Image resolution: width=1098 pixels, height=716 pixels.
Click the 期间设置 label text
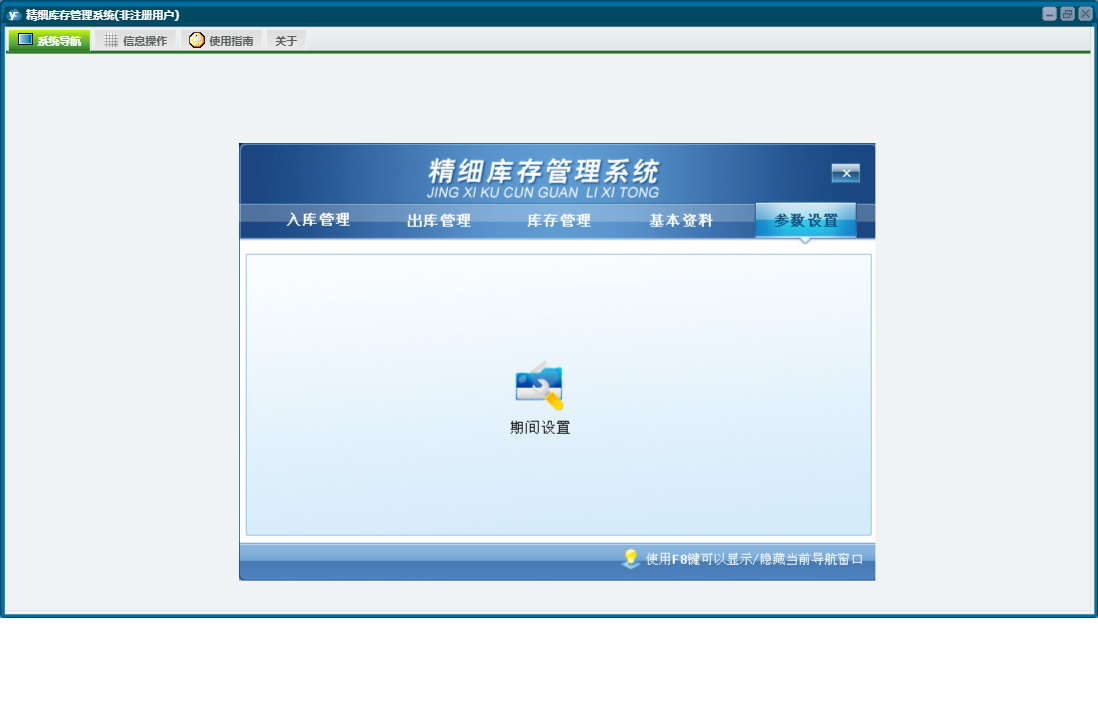540,427
